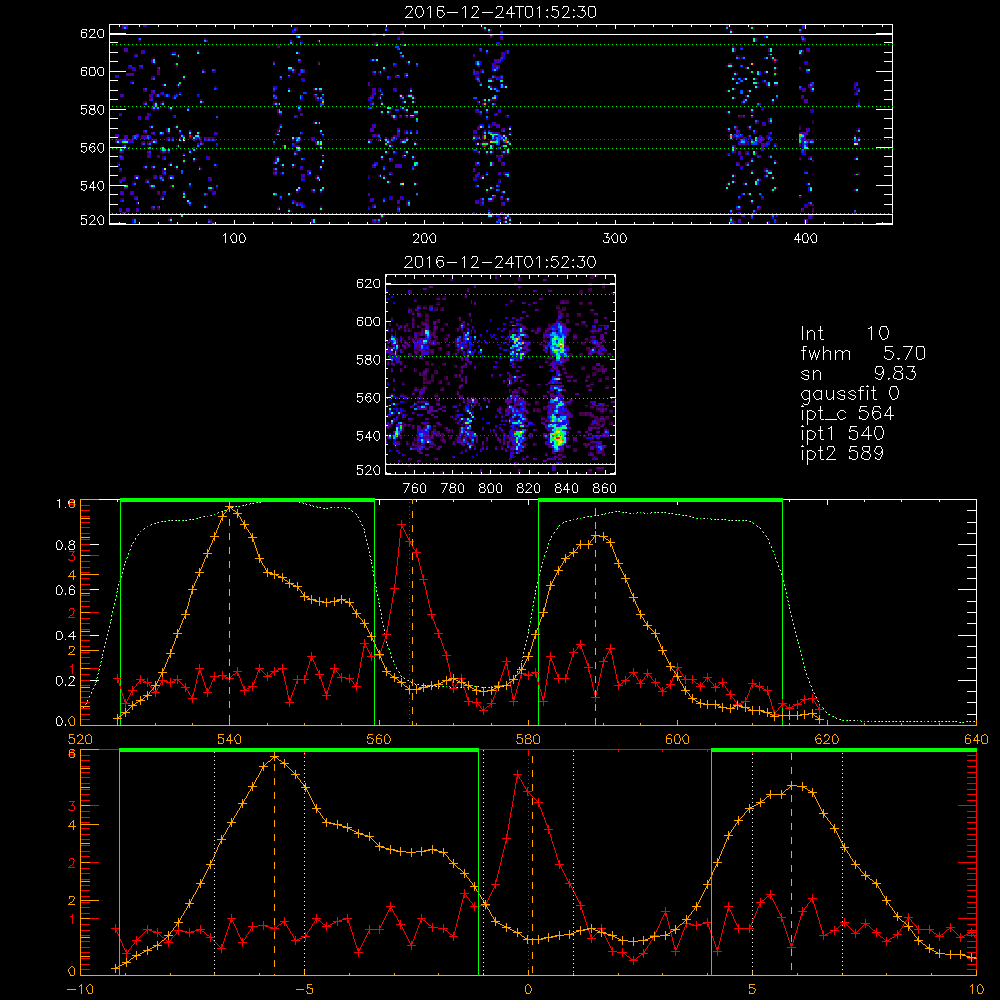The width and height of the screenshot is (1000, 1000).
Task: Click x-axis label -5 on bottom plot
Action: point(304,990)
